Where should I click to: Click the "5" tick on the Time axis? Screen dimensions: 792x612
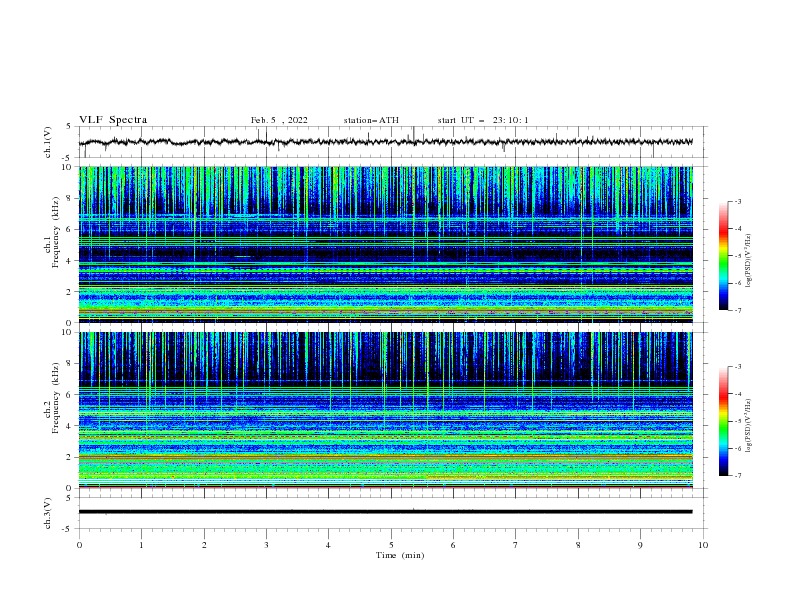(x=391, y=545)
